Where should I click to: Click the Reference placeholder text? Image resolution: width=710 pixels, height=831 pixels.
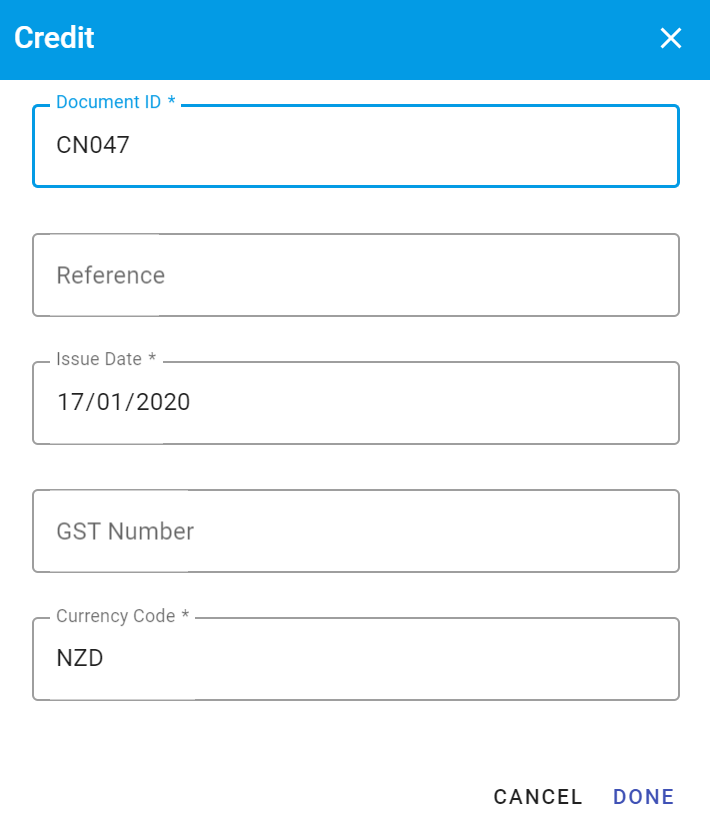click(110, 275)
